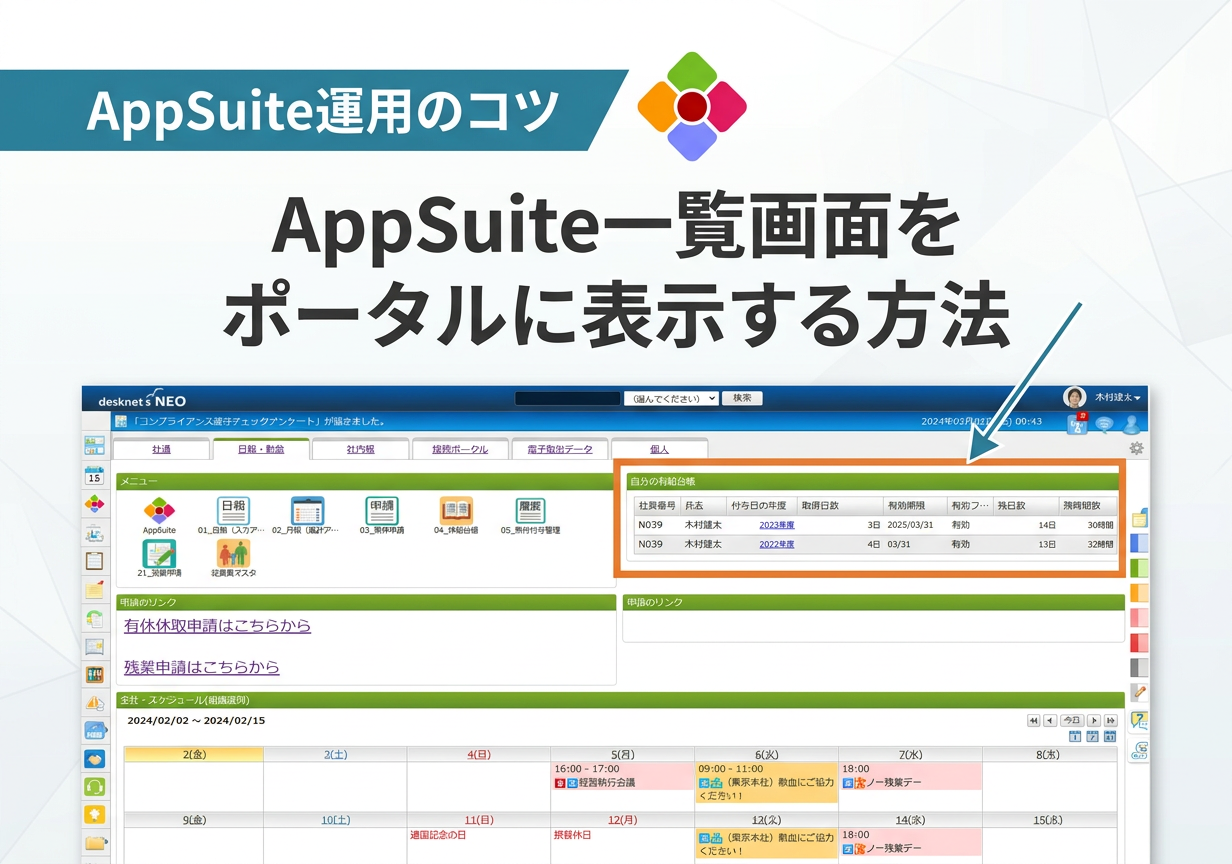Screen dimensions: 1232x864
Task: Open the user presence icon in header
Action: pos(1131,424)
